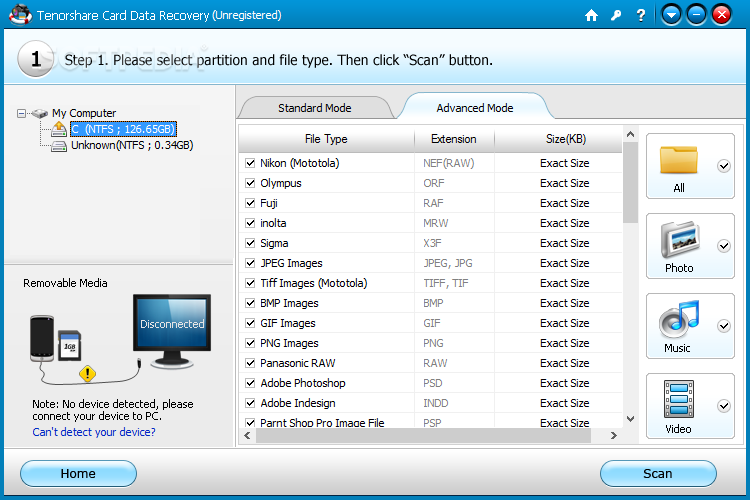
Task: Open the blue dropdown arrow menu button
Action: [x=672, y=15]
